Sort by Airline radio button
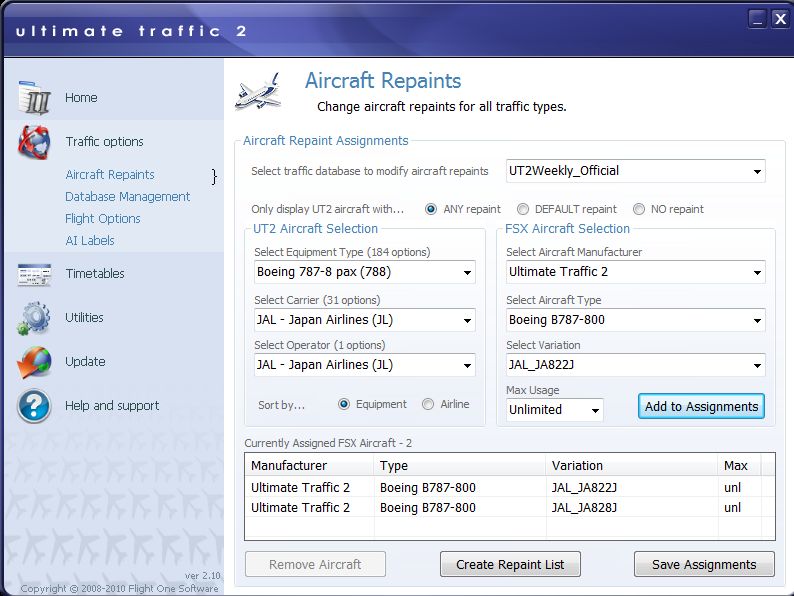 click(428, 404)
